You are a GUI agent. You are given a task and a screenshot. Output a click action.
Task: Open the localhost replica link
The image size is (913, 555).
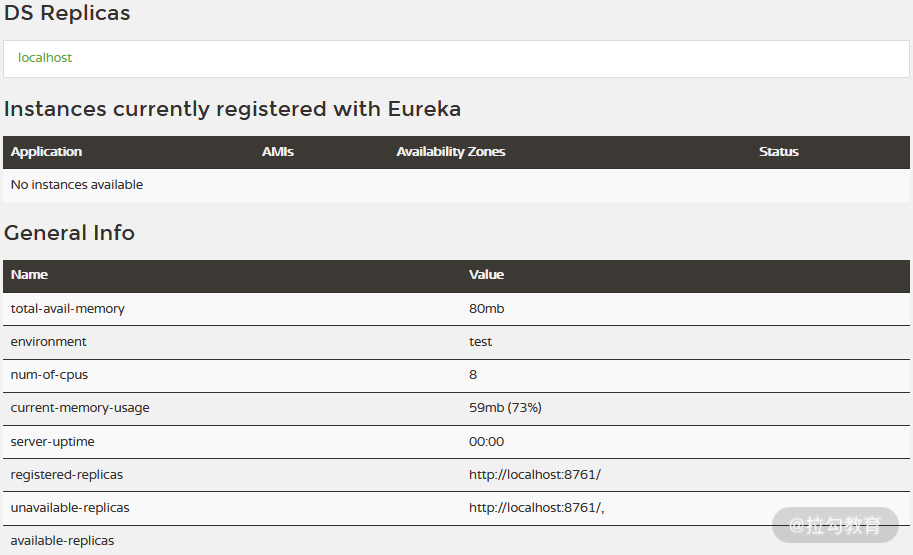tap(45, 58)
